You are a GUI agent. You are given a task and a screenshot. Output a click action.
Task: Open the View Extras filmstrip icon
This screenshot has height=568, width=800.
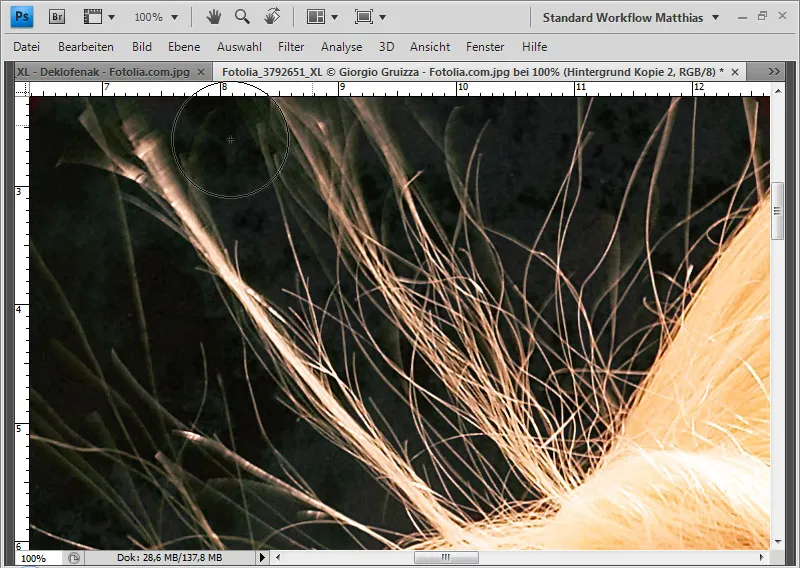pos(93,17)
